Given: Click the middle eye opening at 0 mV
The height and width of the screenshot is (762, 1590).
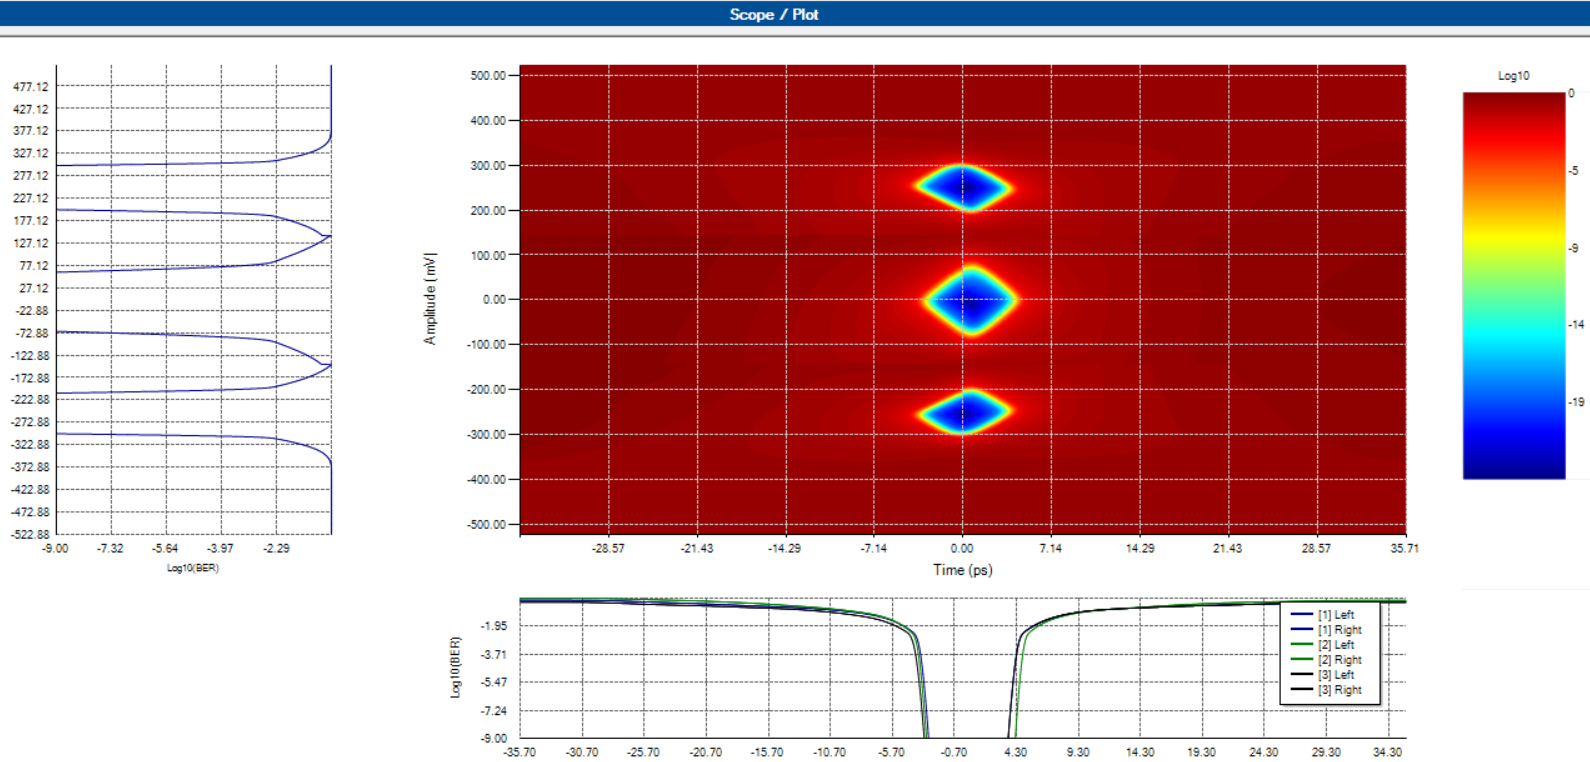Looking at the screenshot, I should (x=970, y=300).
